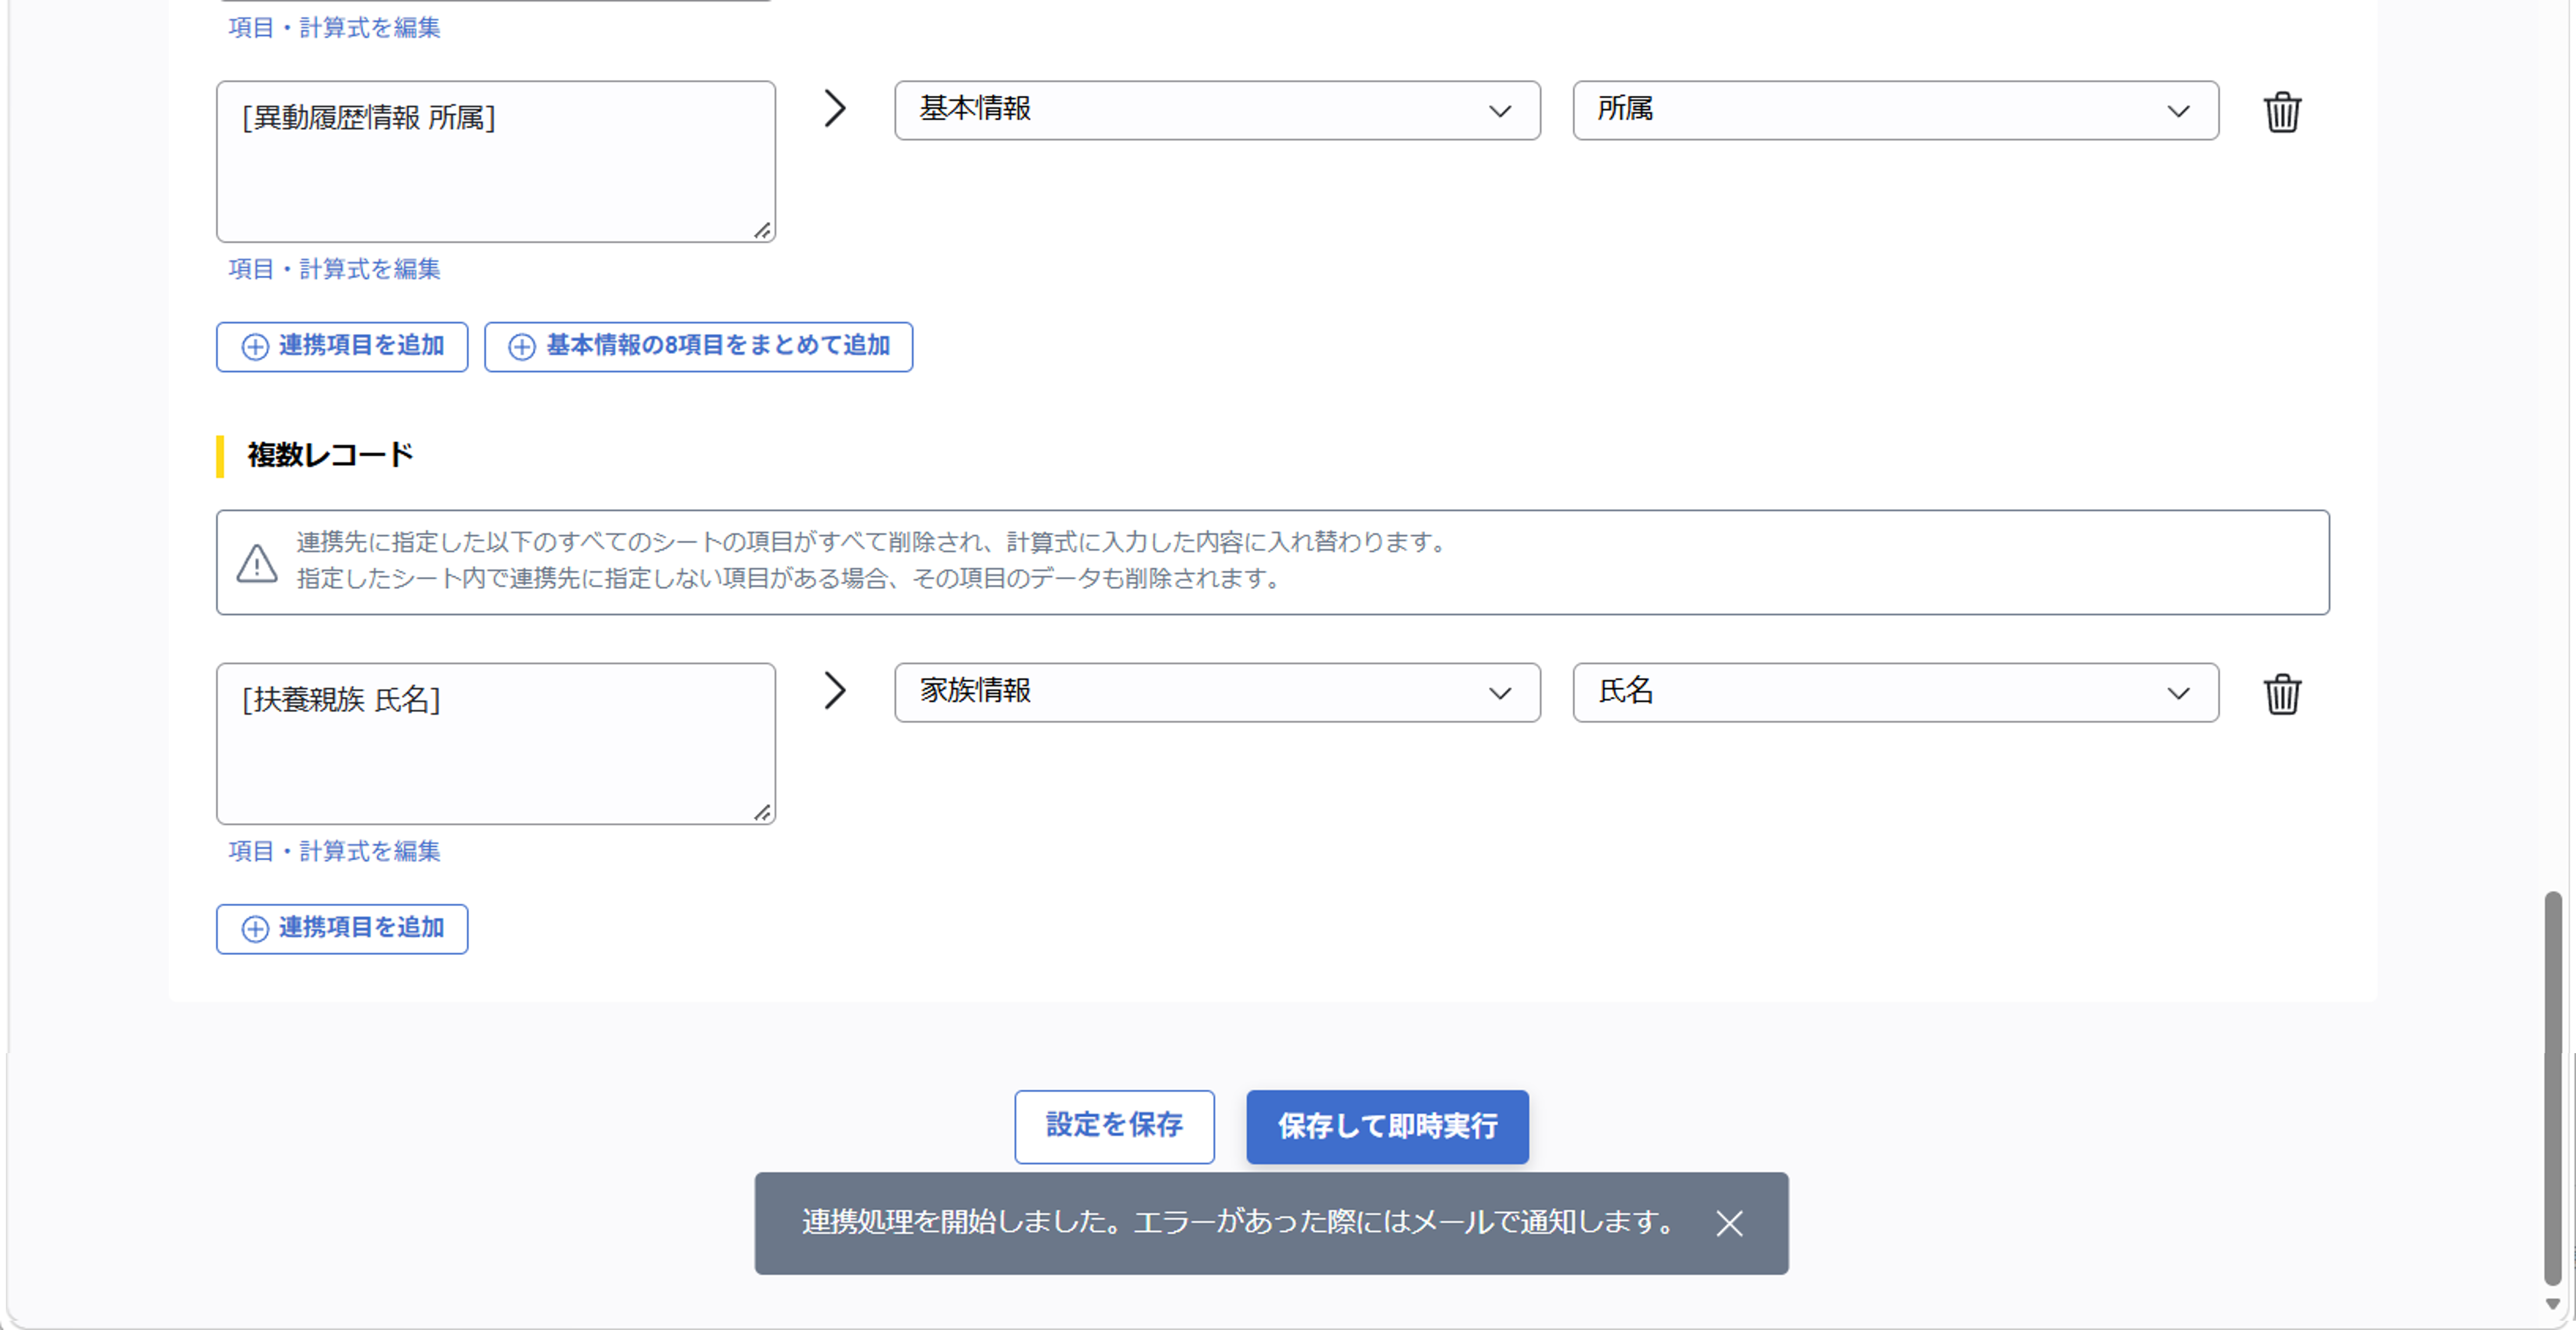Click the vertical scrollbar thumb
Image resolution: width=2576 pixels, height=1330 pixels.
pos(2552,1087)
